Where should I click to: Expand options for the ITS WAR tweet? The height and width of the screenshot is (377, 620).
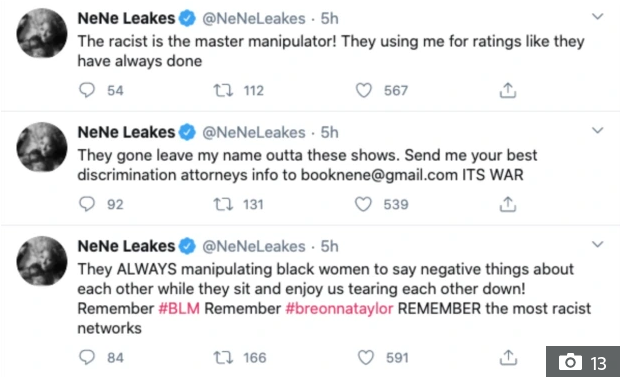point(597,131)
